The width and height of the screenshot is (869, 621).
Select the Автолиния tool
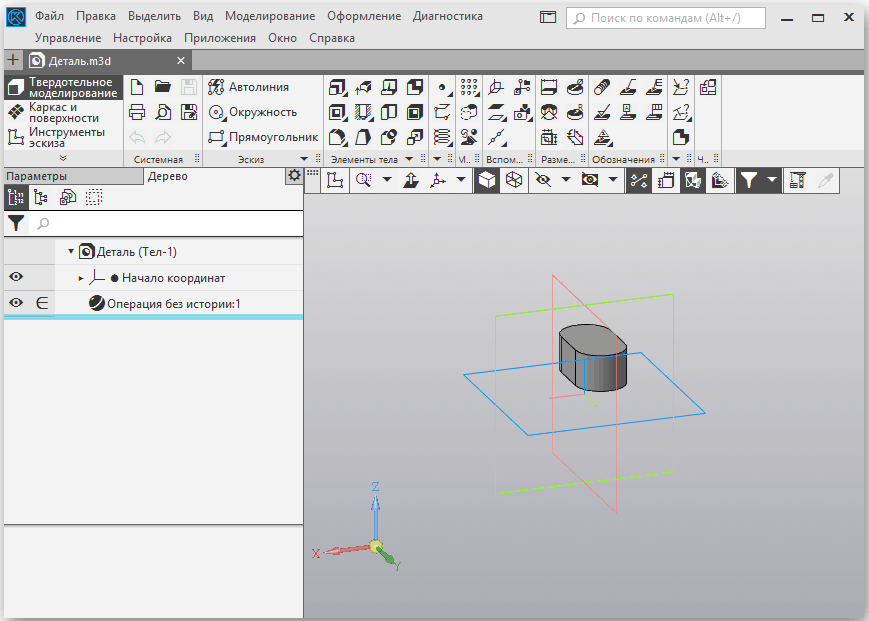pyautogui.click(x=248, y=87)
